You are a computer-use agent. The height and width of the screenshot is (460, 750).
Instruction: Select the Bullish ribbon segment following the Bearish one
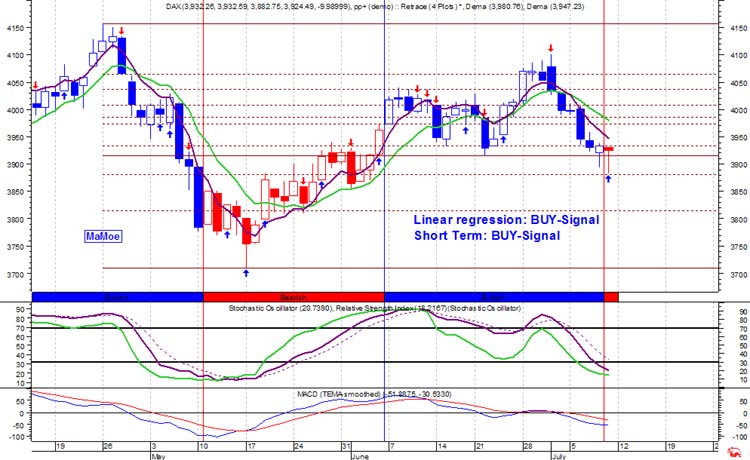(x=494, y=297)
